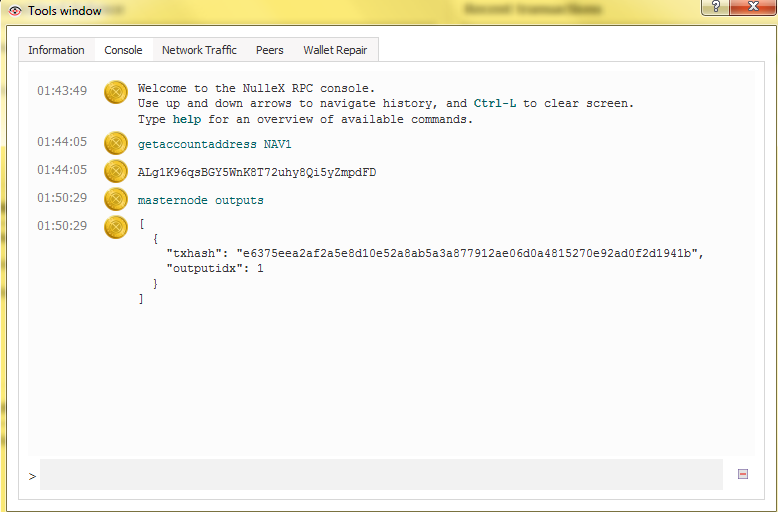Viewport: 778px width, 512px height.
Task: Click the Welcome to the NulleX RPC console line
Action: click(x=257, y=88)
